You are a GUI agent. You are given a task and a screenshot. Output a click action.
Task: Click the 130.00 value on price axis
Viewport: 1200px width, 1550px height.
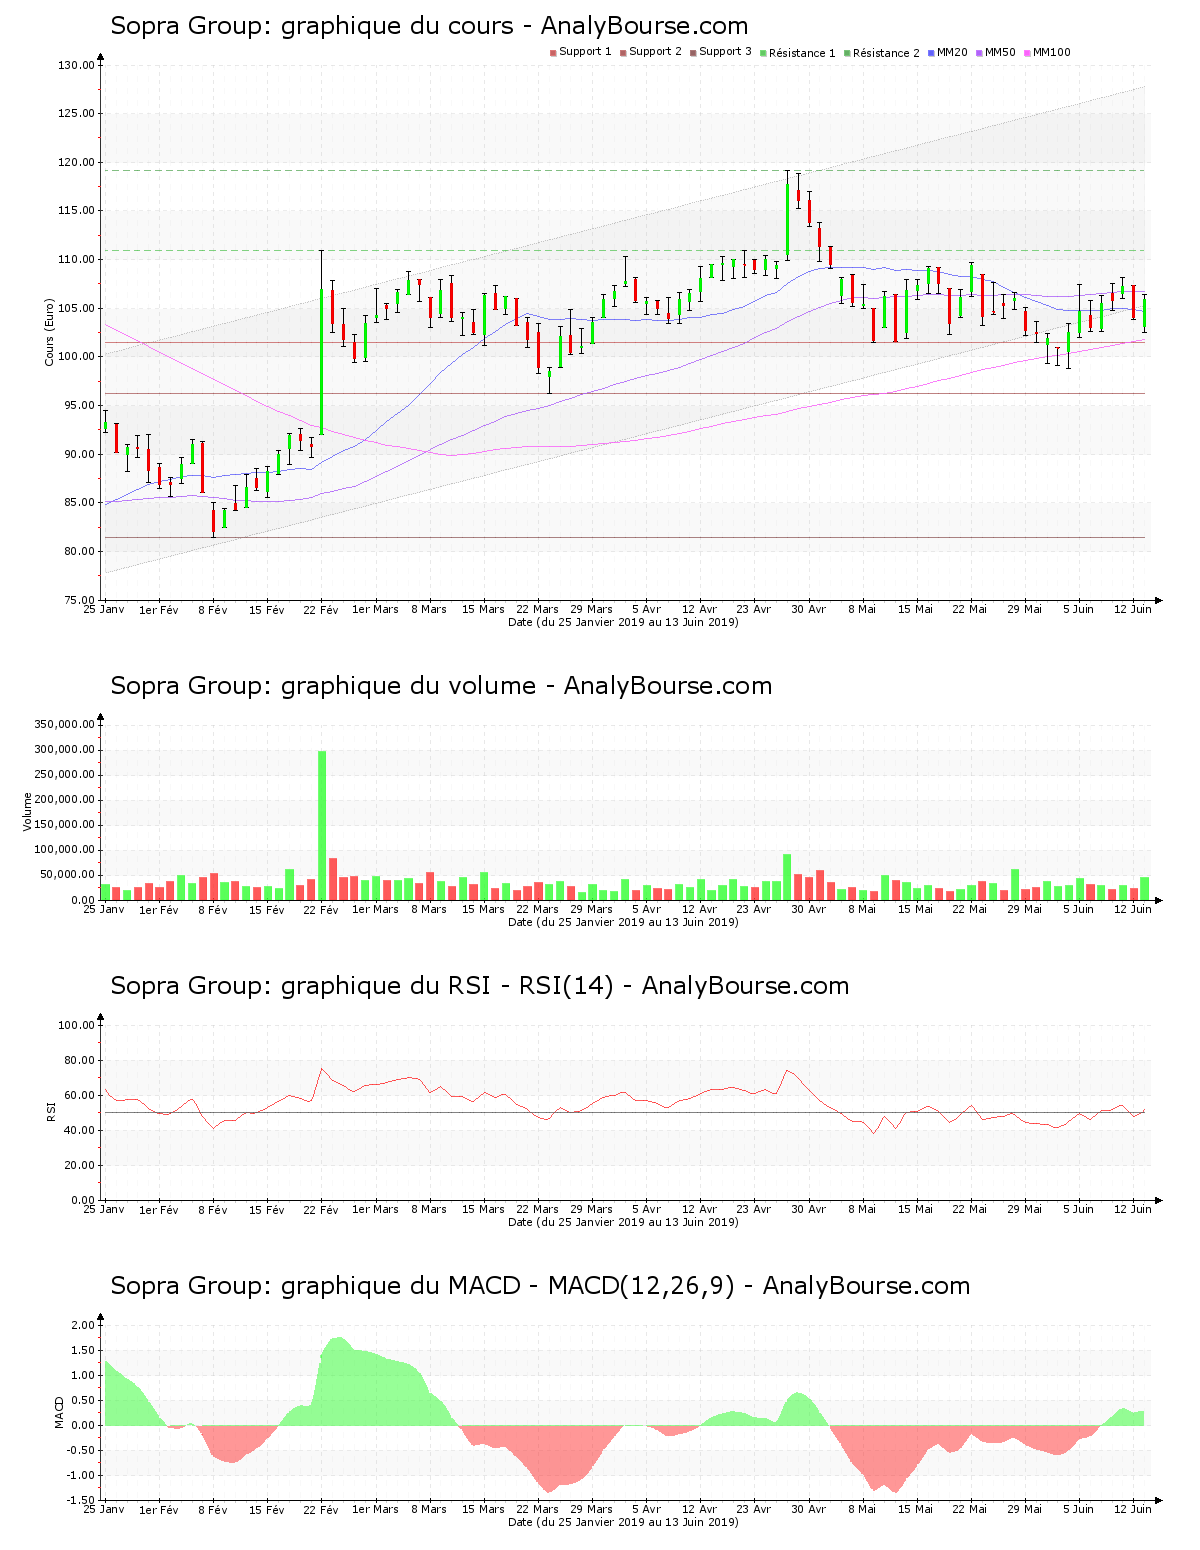tap(76, 65)
